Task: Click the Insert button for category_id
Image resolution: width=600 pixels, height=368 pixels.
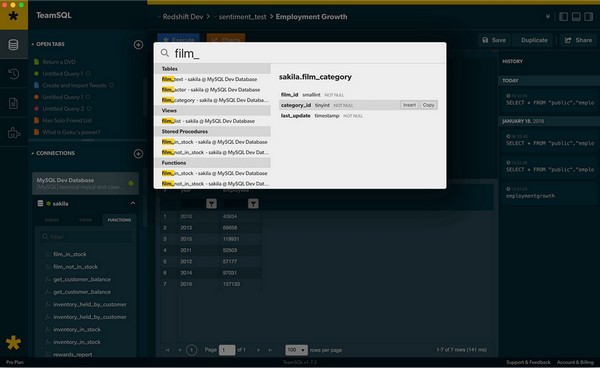Action: 409,105
